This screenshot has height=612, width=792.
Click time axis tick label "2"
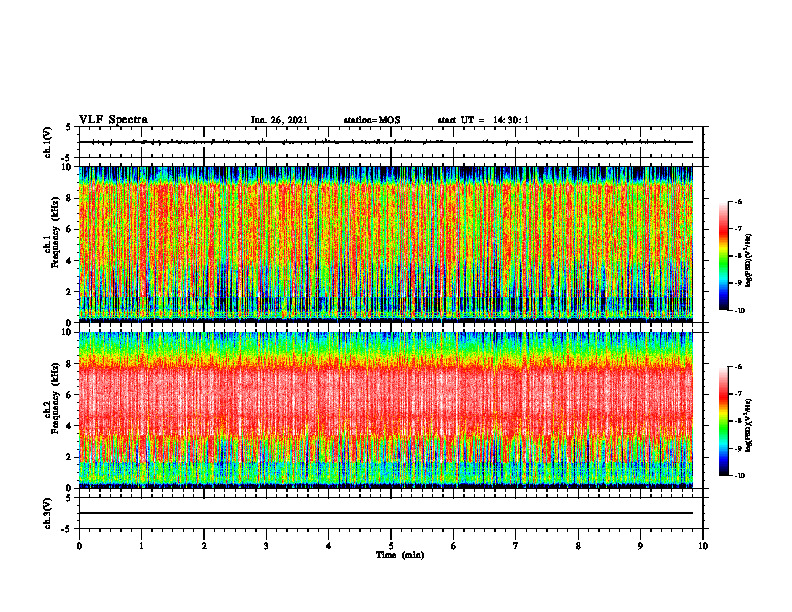(x=204, y=546)
